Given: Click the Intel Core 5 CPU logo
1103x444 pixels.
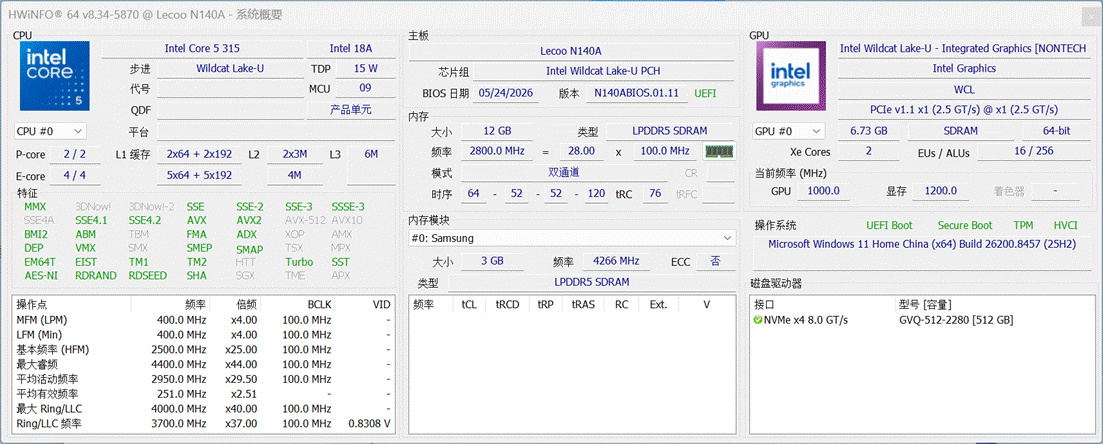Looking at the screenshot, I should click(55, 76).
